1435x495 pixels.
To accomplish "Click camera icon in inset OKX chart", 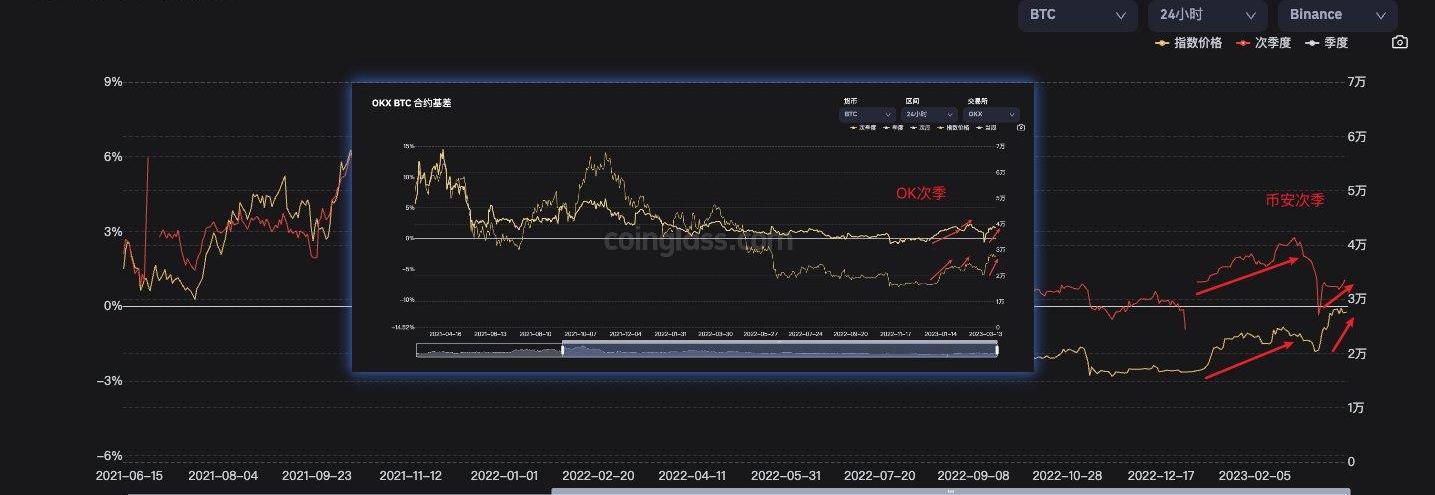I will pos(1021,128).
